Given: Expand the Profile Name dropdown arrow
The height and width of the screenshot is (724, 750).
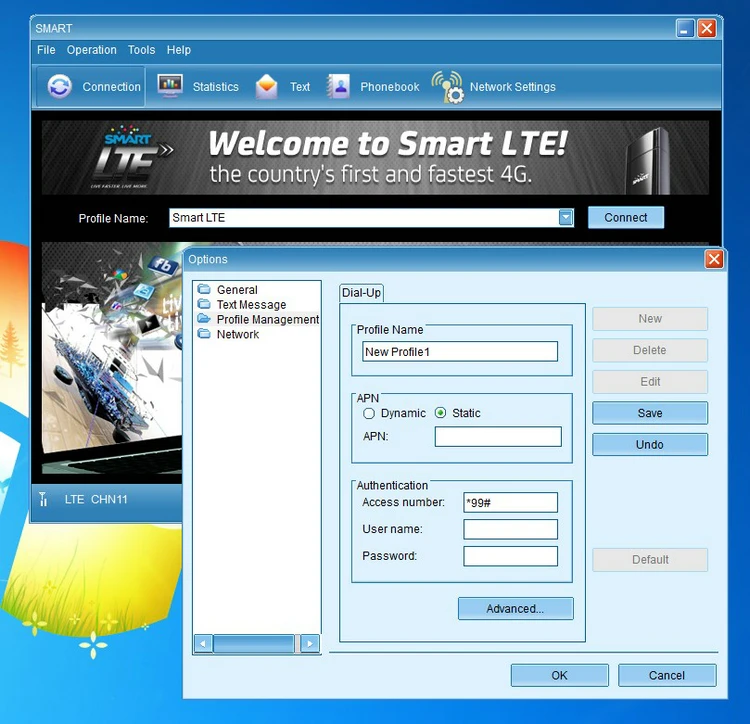Looking at the screenshot, I should pos(566,218).
